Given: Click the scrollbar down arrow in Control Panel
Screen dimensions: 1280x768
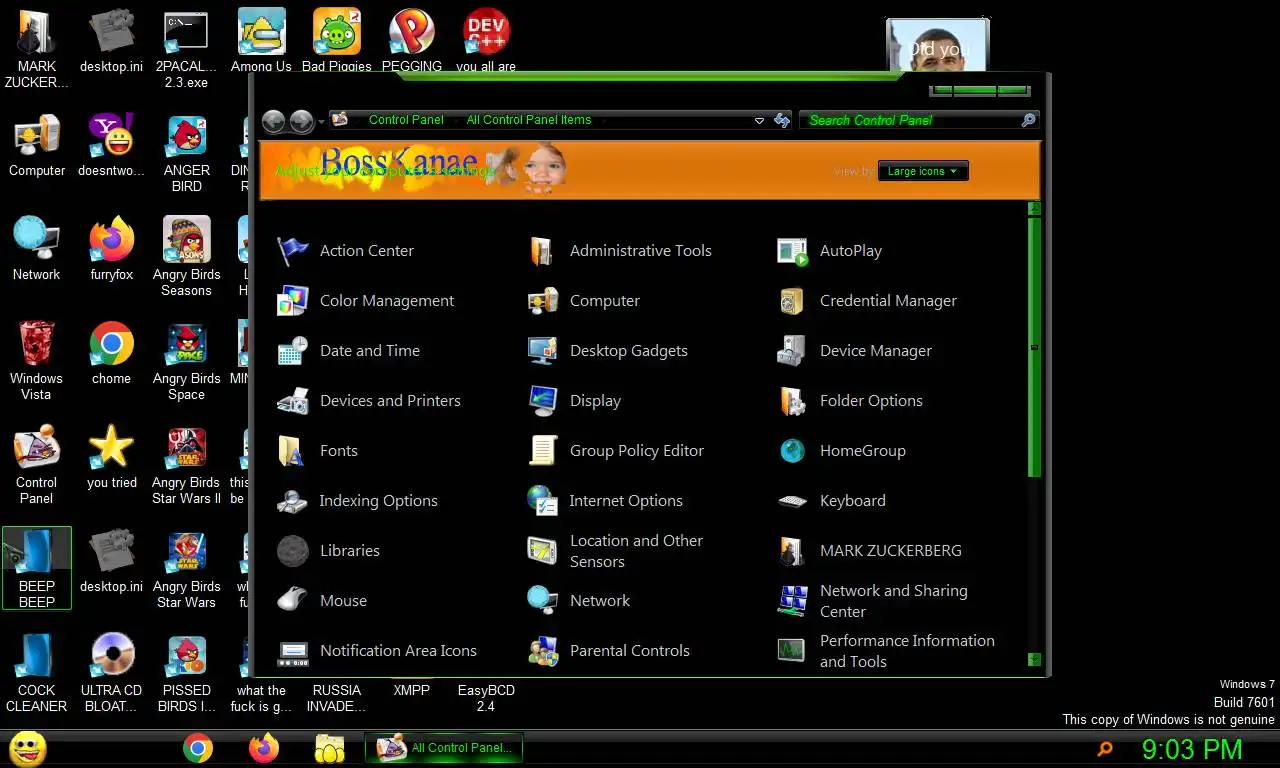Looking at the screenshot, I should 1034,660.
